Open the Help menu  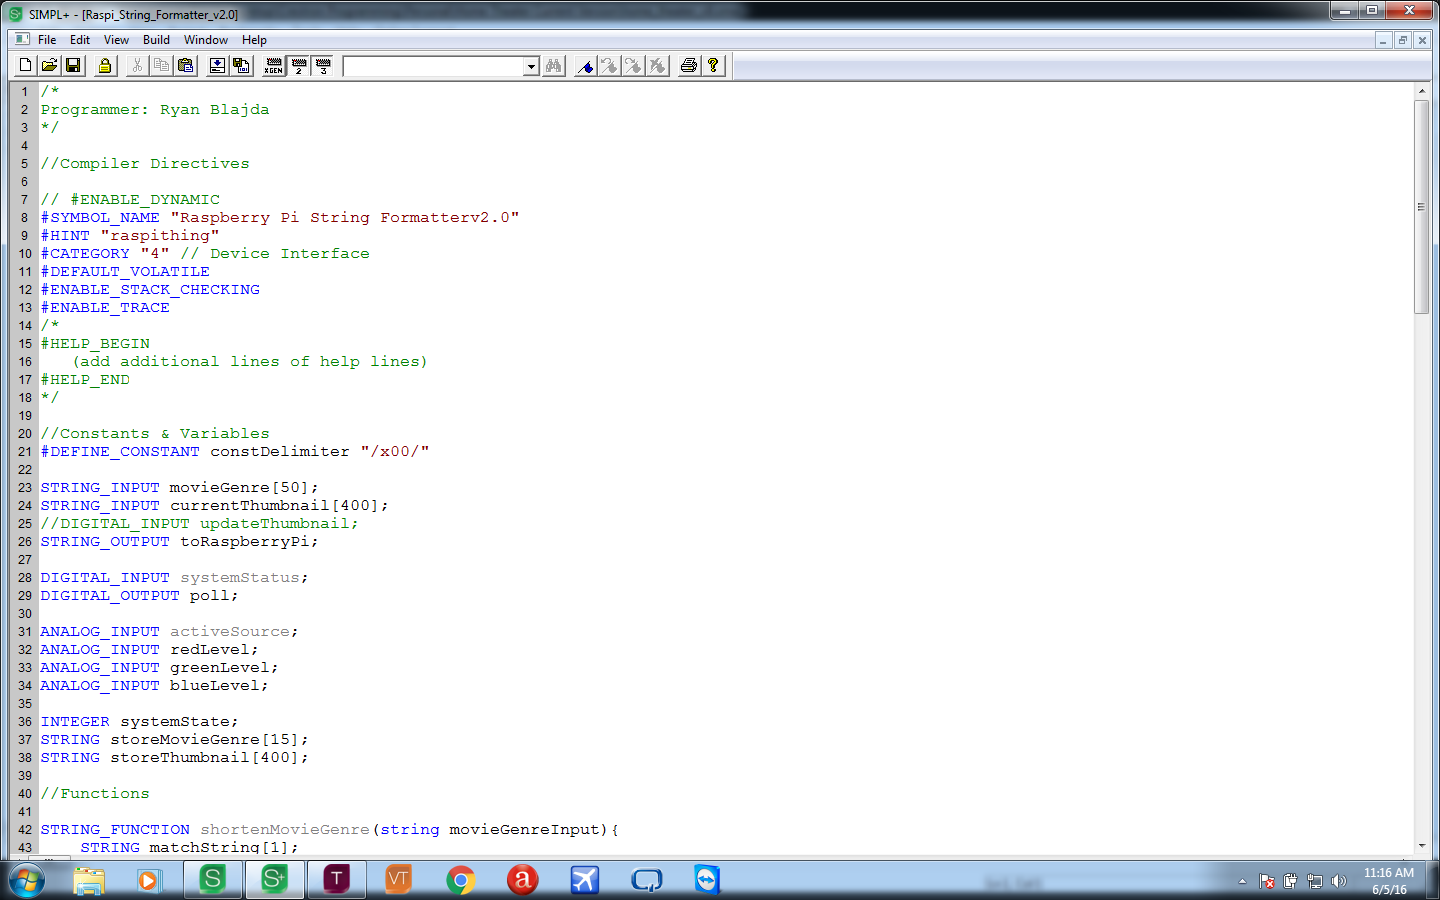click(254, 40)
